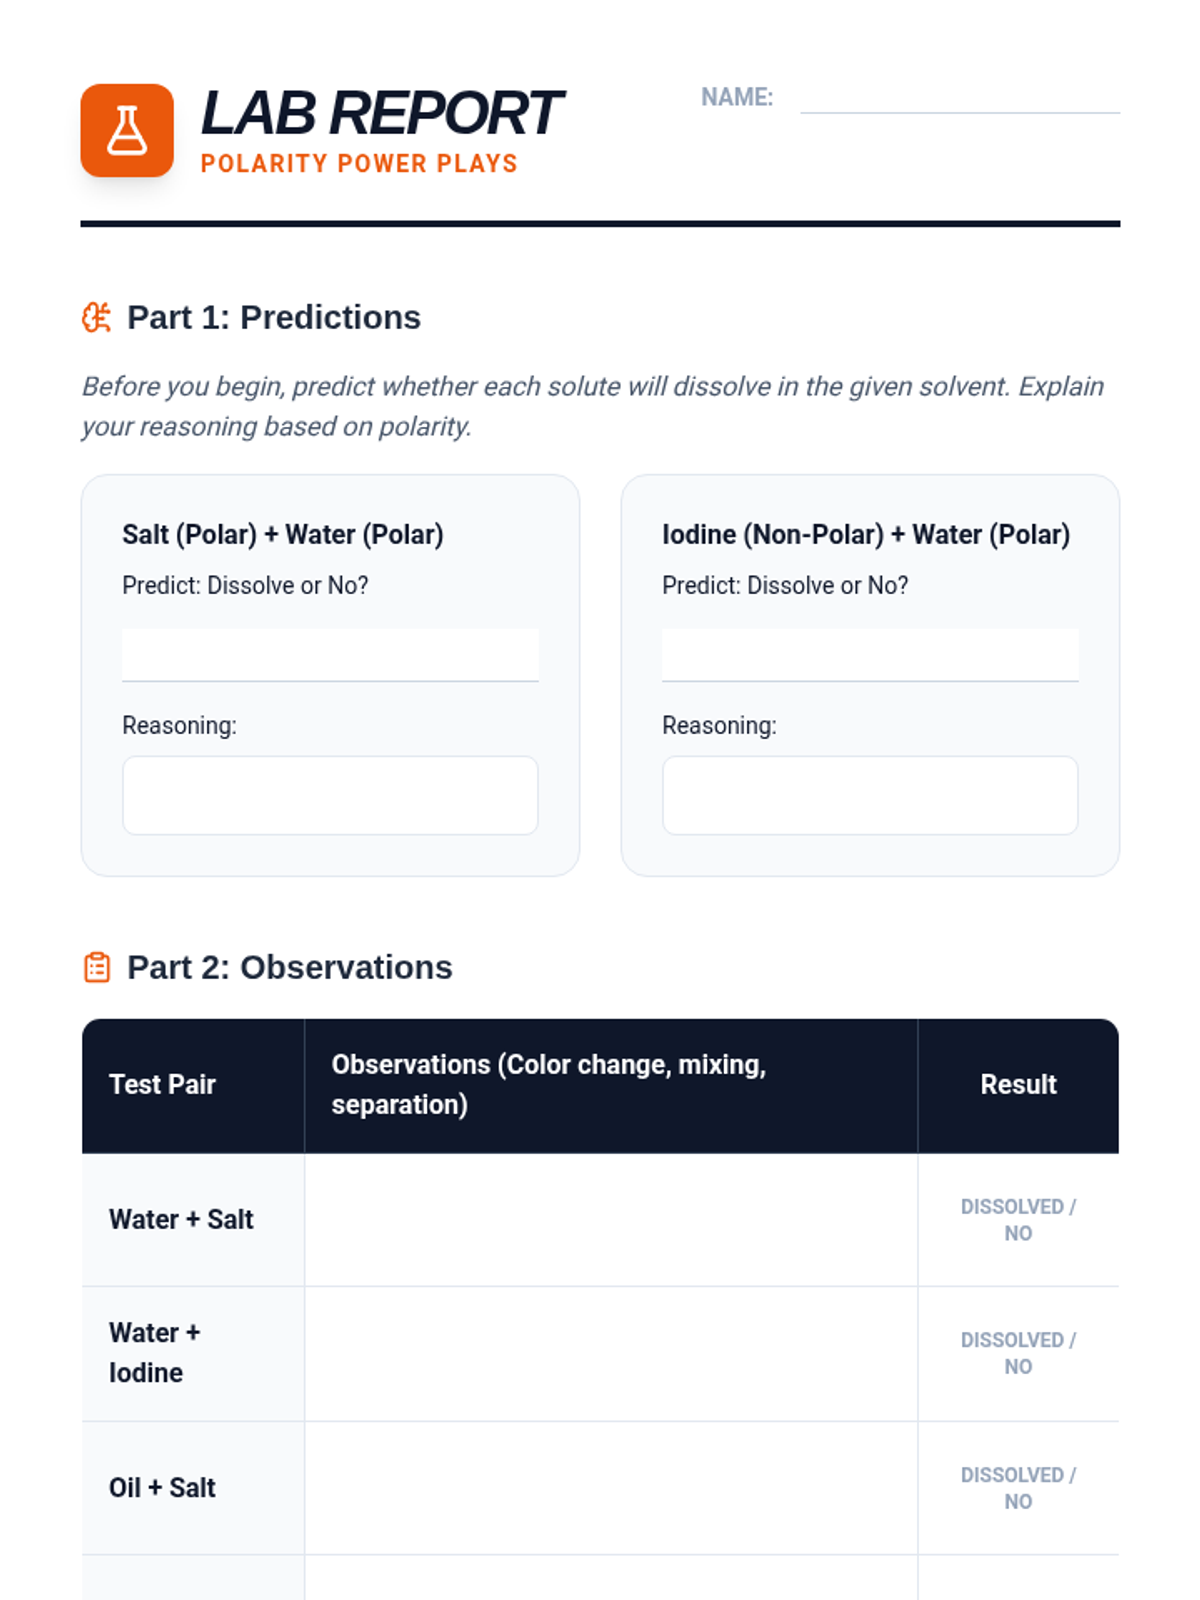The image size is (1200, 1600).
Task: Click the NAME input line
Action: 959,98
